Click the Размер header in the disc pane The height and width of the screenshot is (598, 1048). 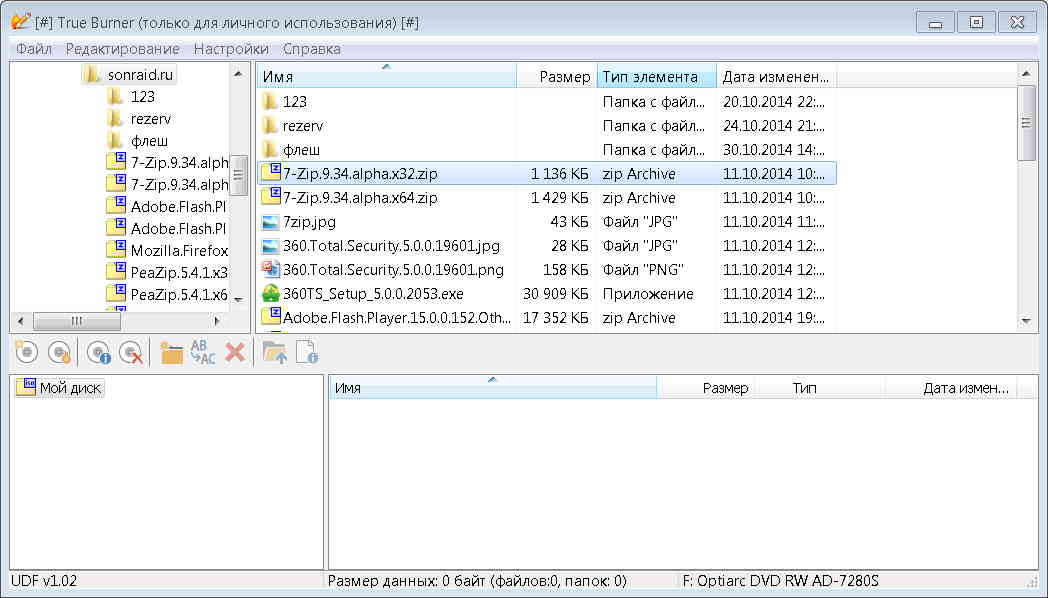tap(706, 388)
